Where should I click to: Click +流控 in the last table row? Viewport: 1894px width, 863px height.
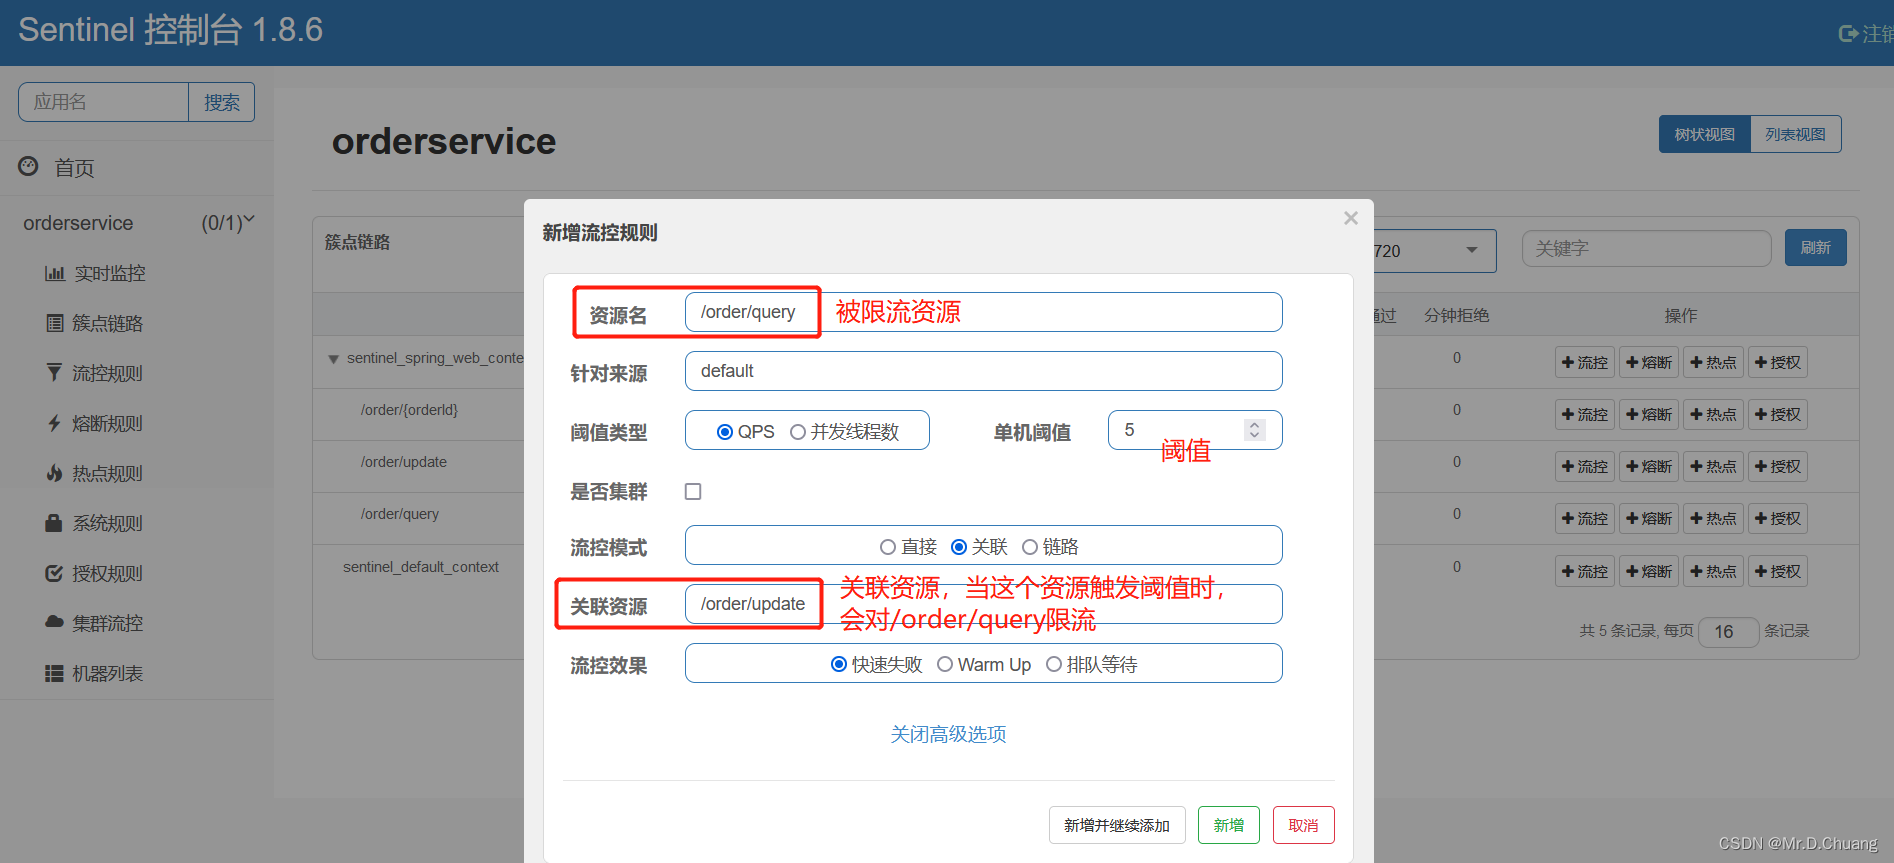(1585, 571)
